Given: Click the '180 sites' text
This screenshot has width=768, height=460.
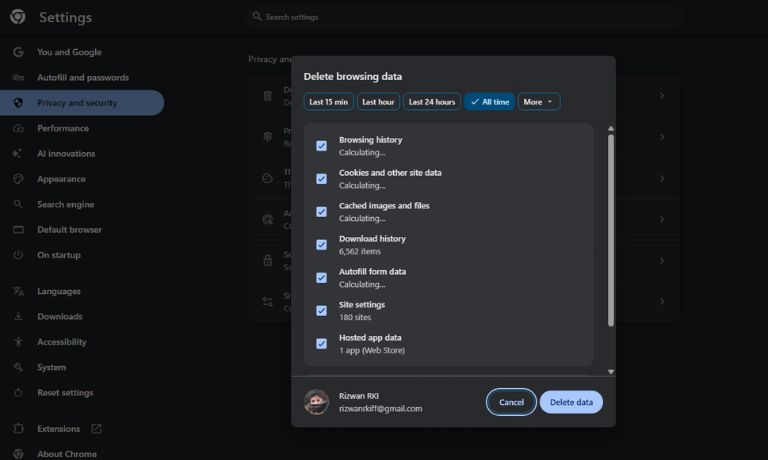Looking at the screenshot, I should pos(355,317).
